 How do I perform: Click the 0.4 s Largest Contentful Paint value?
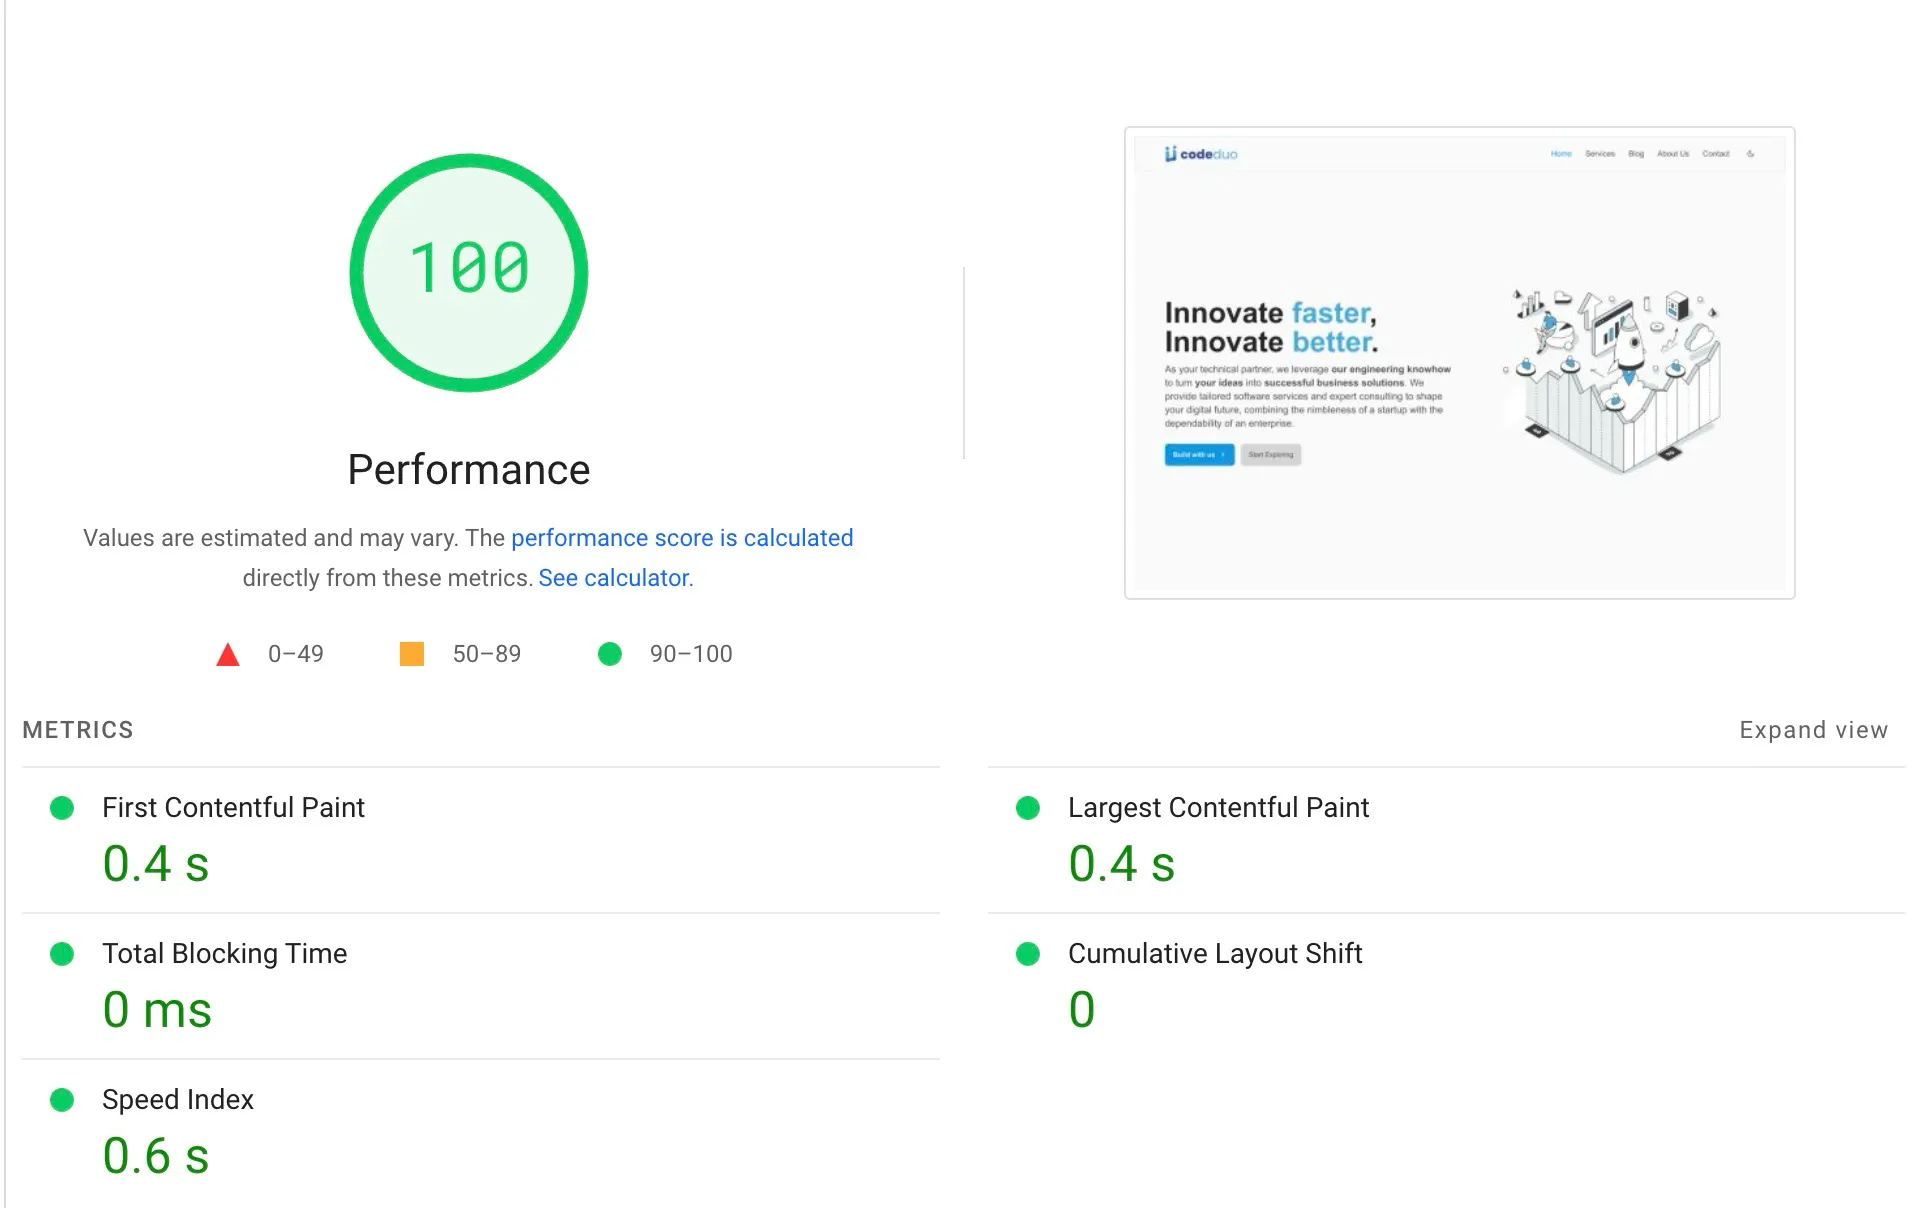[1122, 864]
